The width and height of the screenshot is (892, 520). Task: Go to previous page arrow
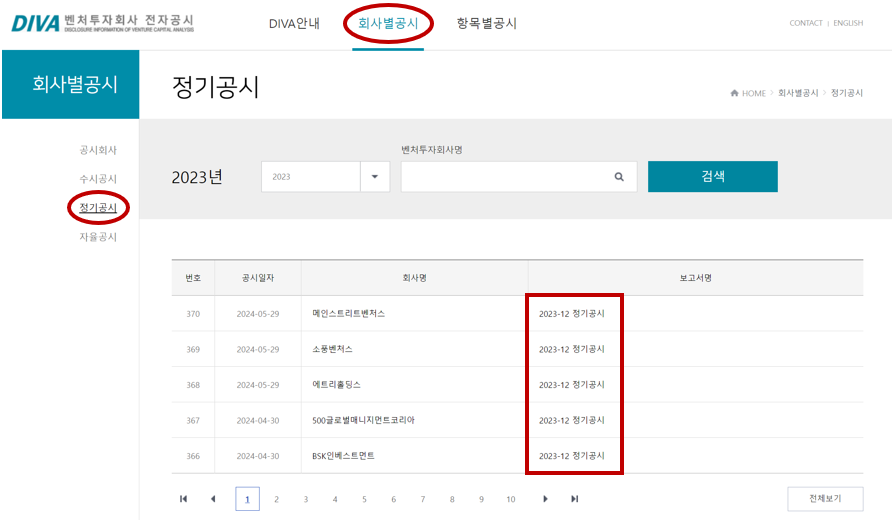tap(213, 499)
